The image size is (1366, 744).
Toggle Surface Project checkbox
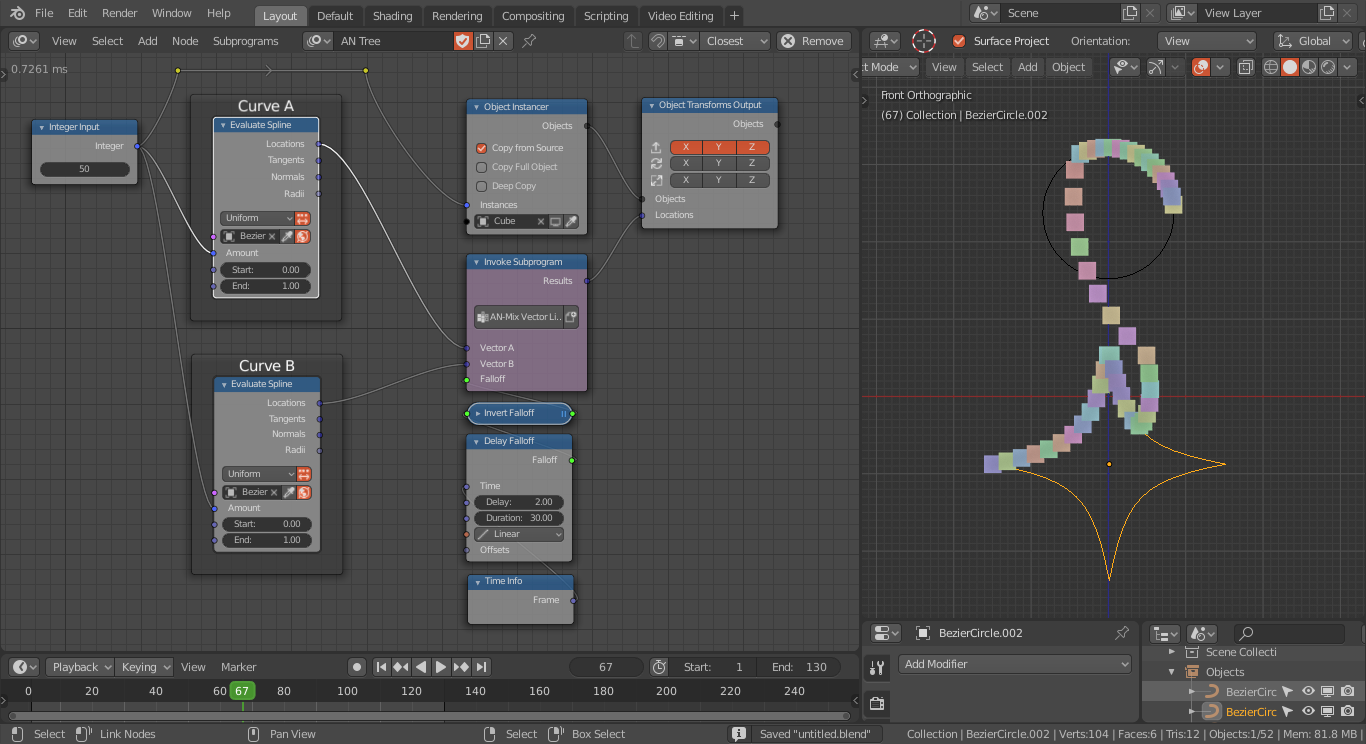(x=959, y=41)
